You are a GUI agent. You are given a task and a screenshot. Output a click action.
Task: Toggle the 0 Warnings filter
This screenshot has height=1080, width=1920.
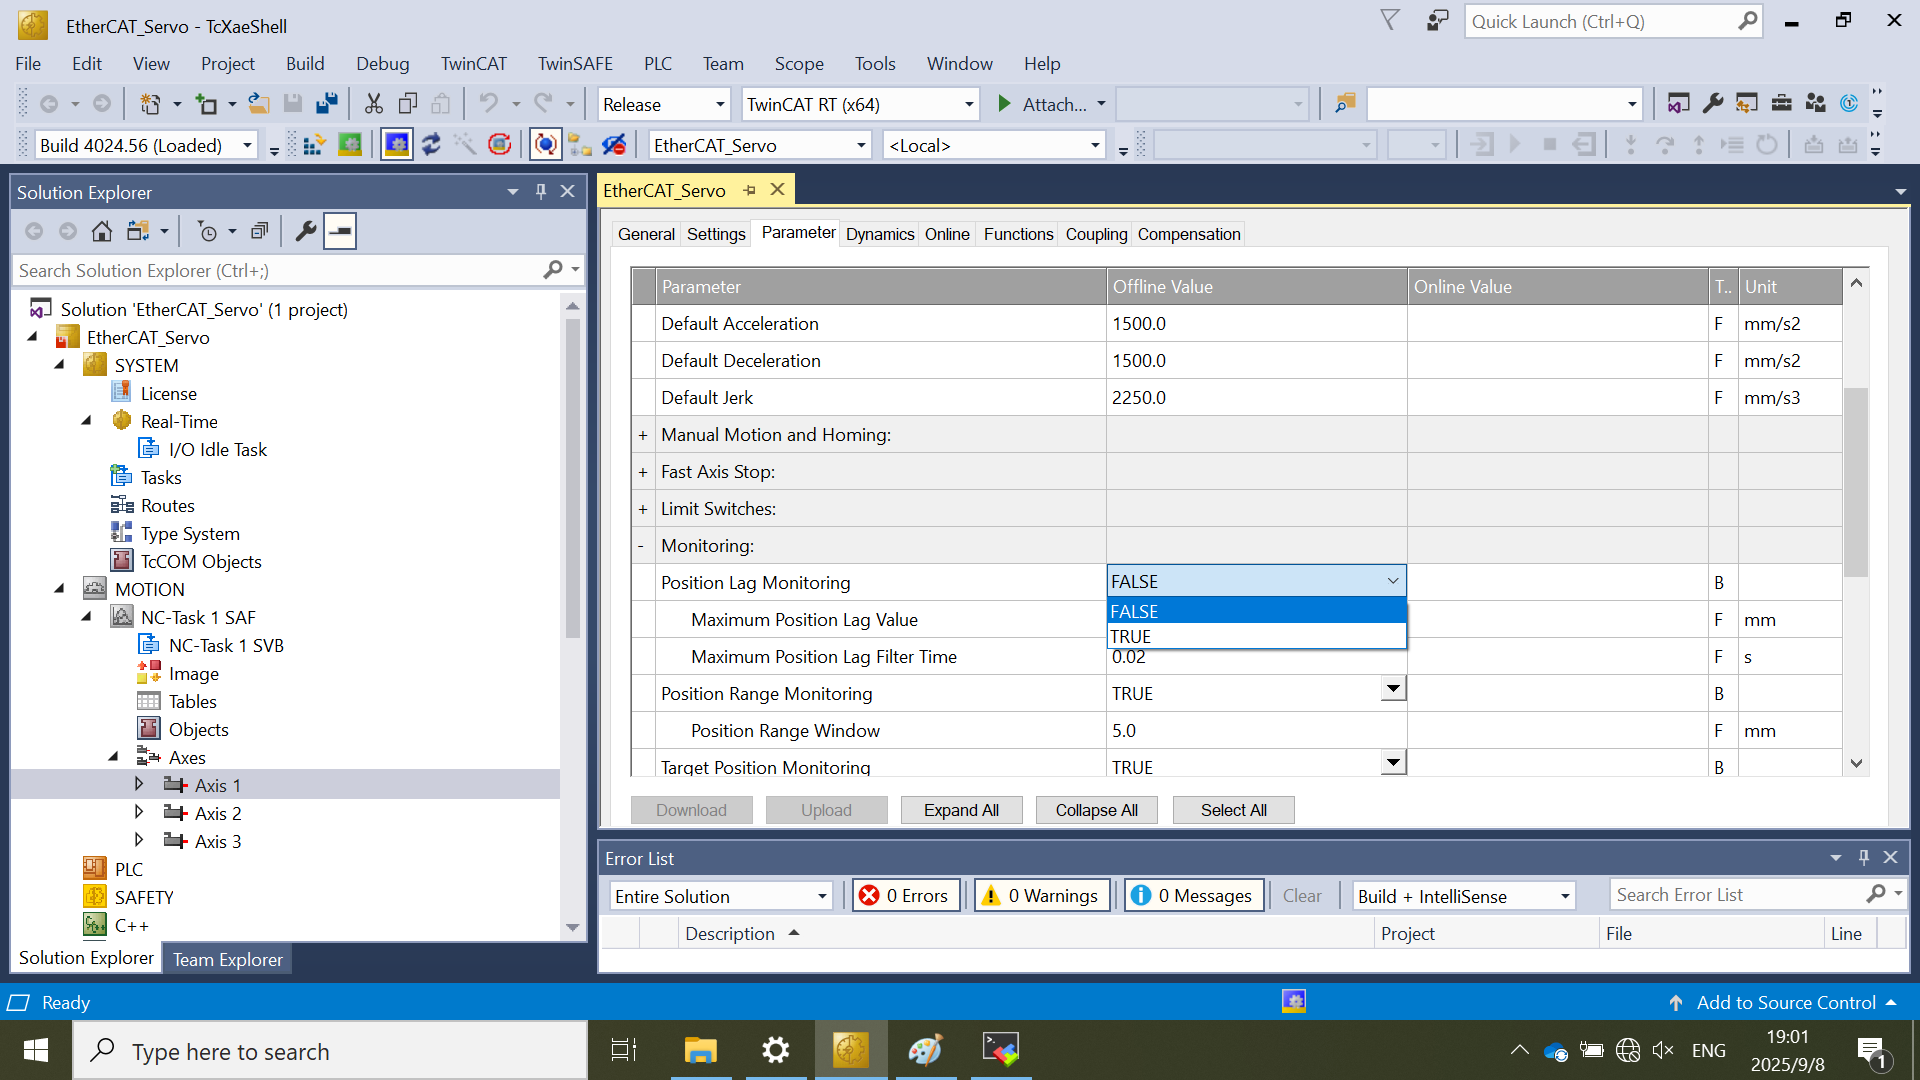(1041, 896)
